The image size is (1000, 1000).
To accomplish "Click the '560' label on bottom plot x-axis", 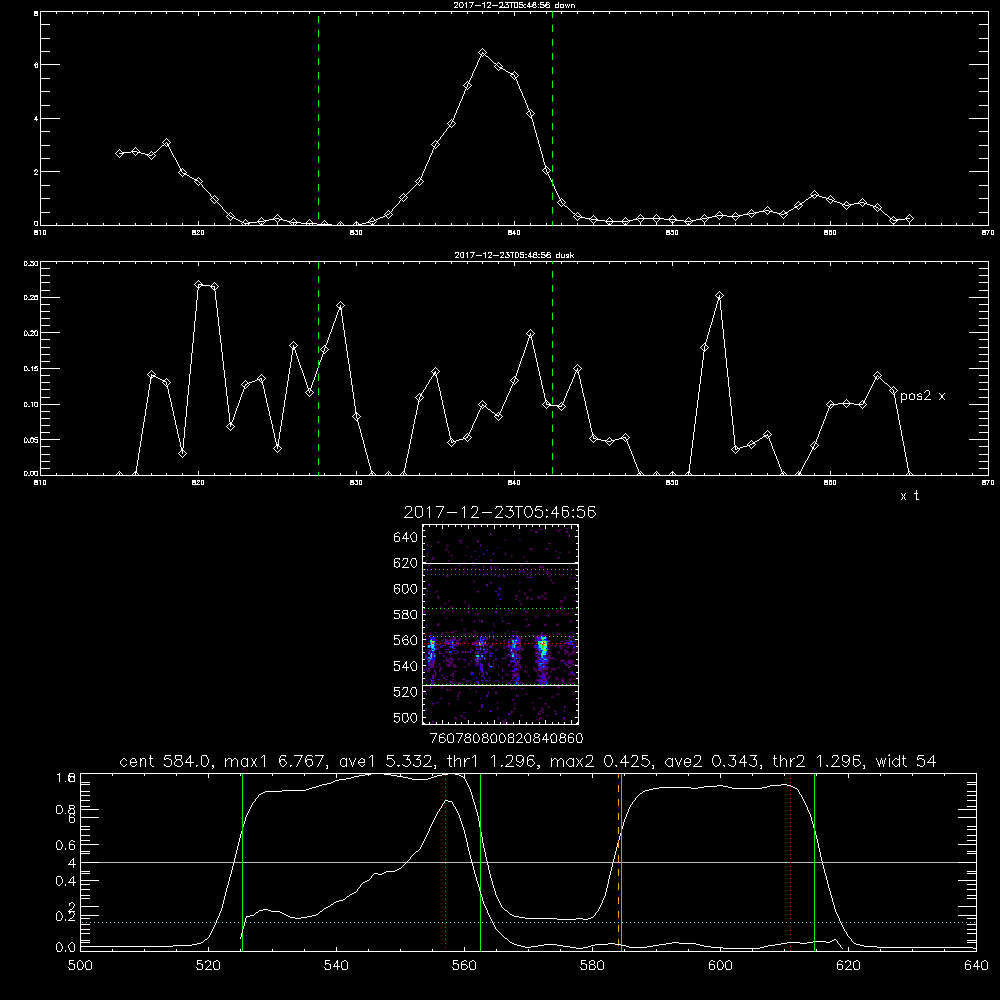I will 464,966.
